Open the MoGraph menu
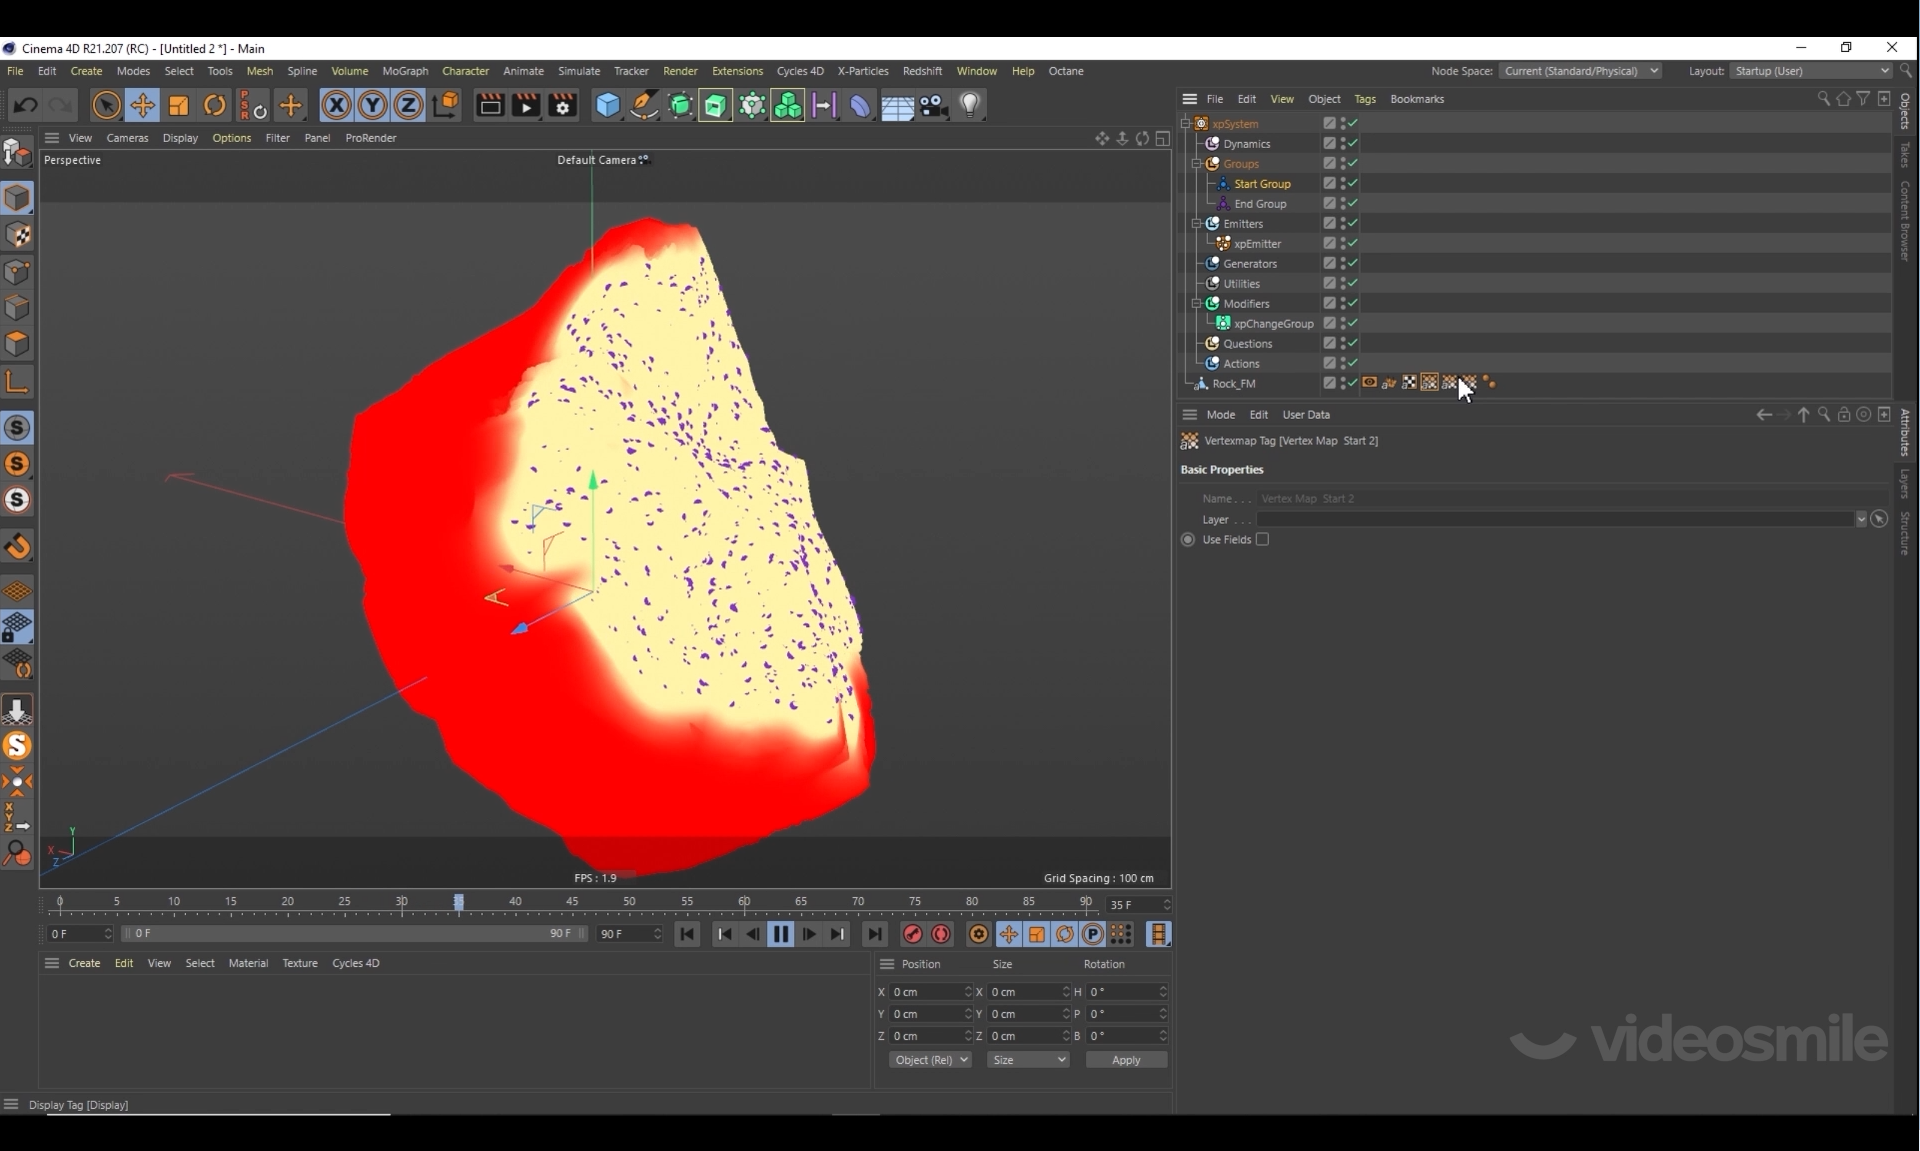The height and width of the screenshot is (1151, 1920). [x=405, y=71]
